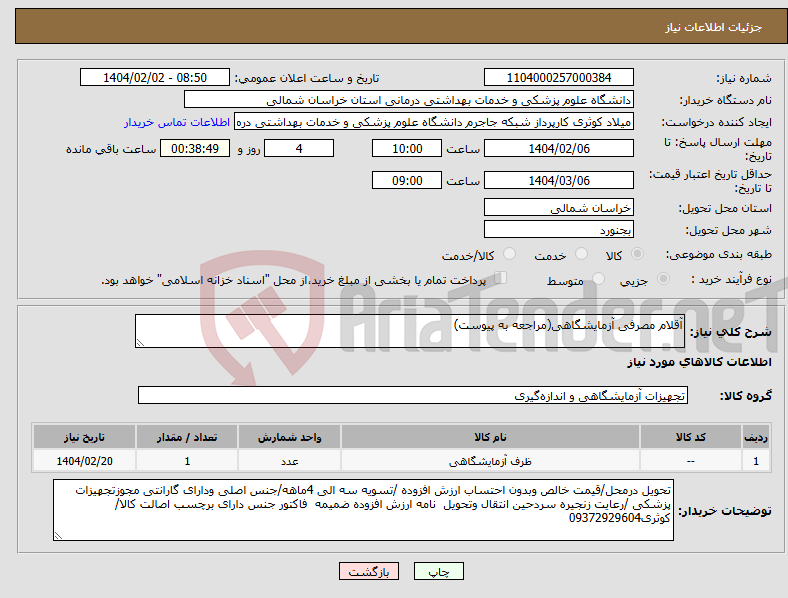Click the general need description text area
Image resolution: width=788 pixels, height=598 pixels.
(x=410, y=331)
